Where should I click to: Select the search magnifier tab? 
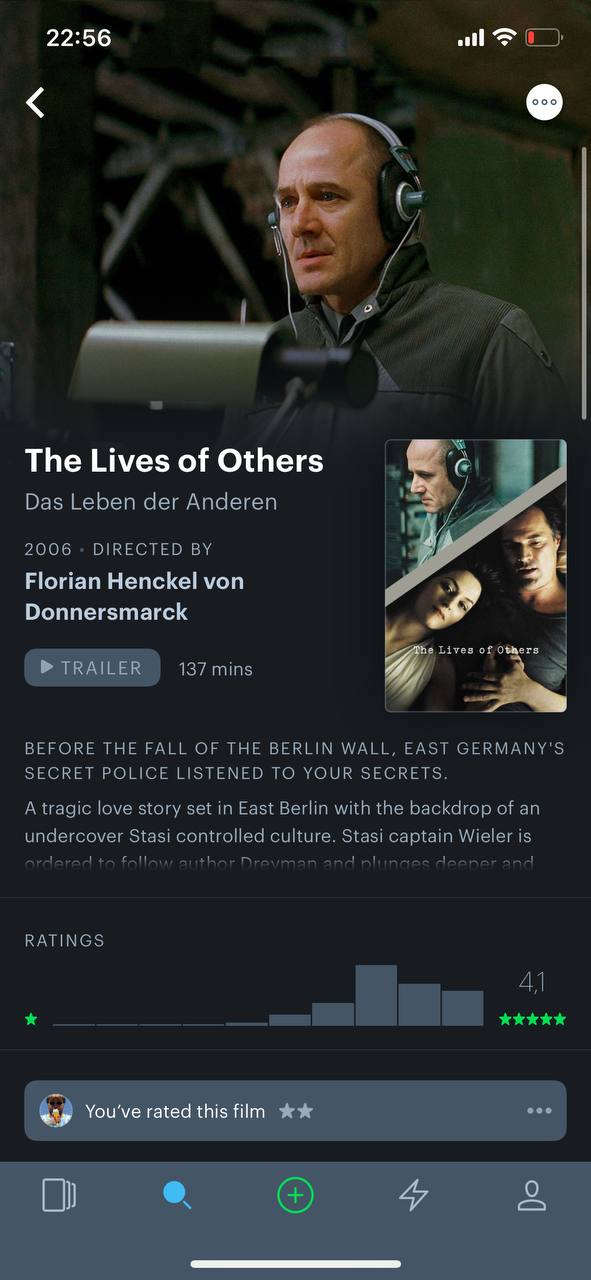(177, 1195)
